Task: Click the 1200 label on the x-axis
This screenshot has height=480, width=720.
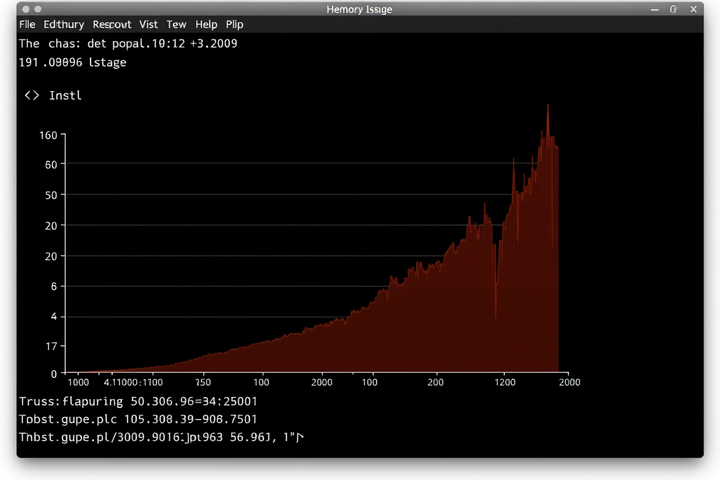Action: click(x=505, y=382)
